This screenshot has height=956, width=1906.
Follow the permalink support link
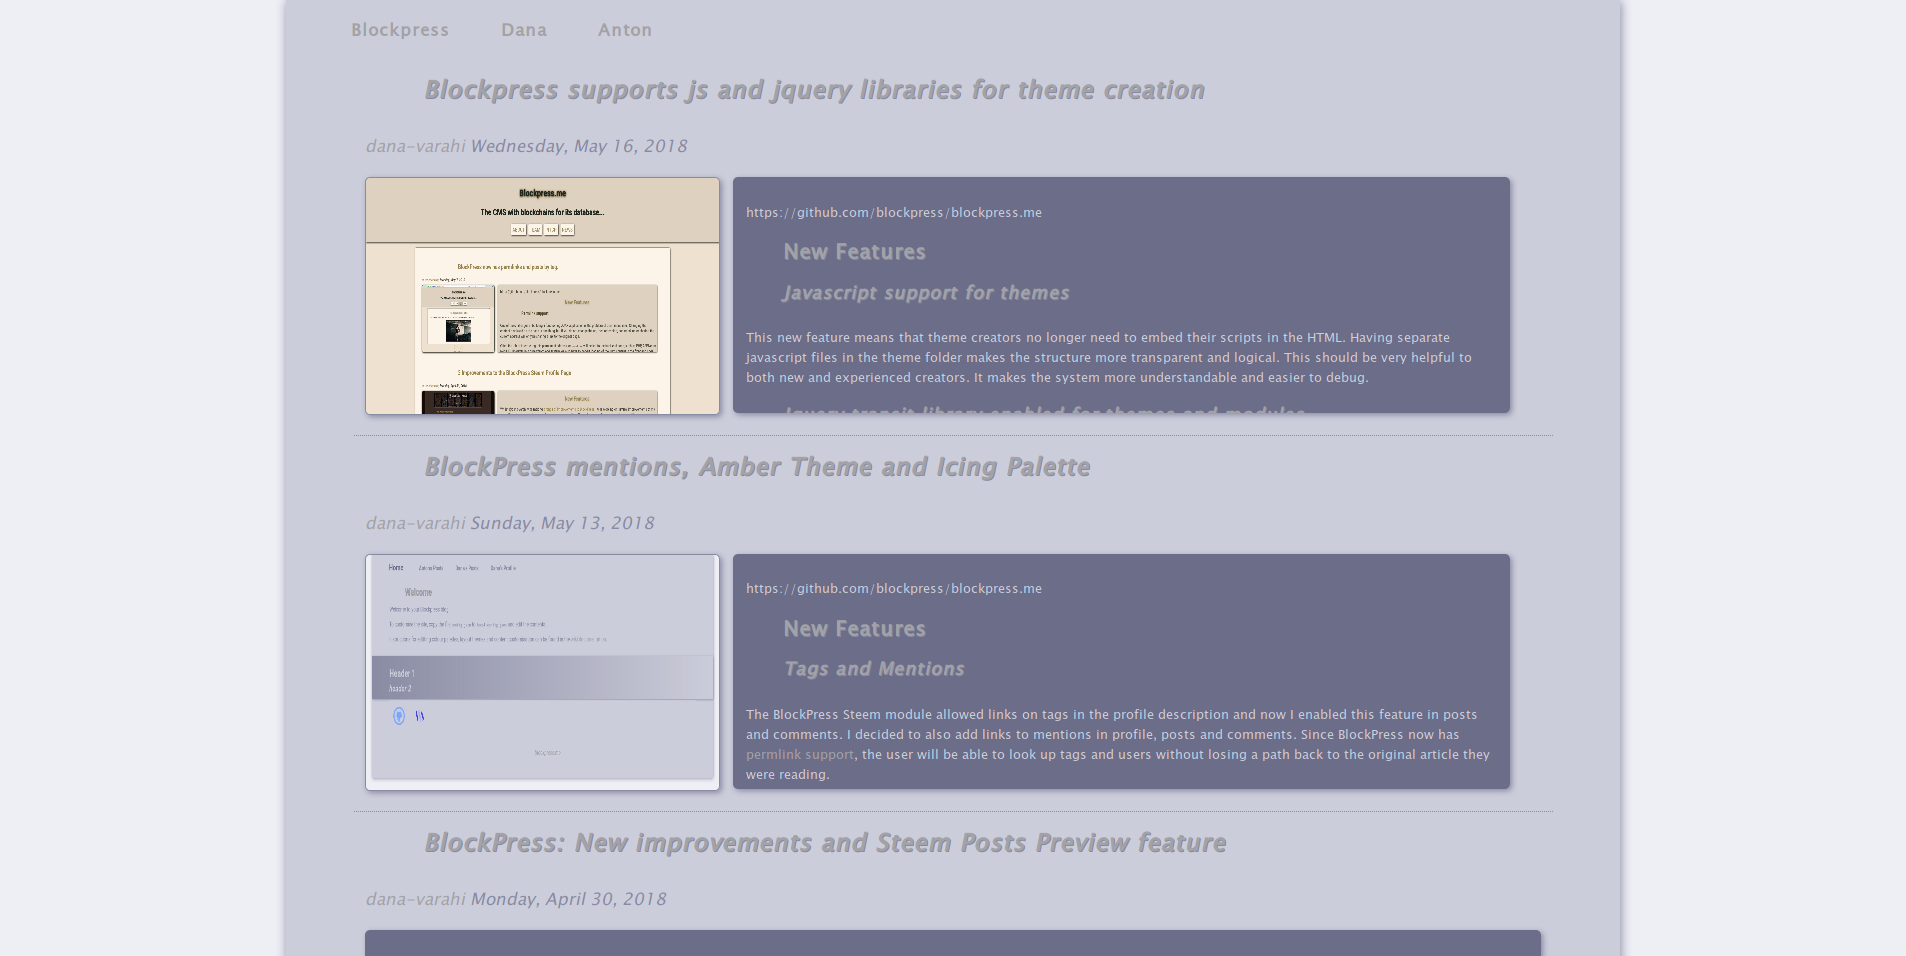pyautogui.click(x=799, y=754)
